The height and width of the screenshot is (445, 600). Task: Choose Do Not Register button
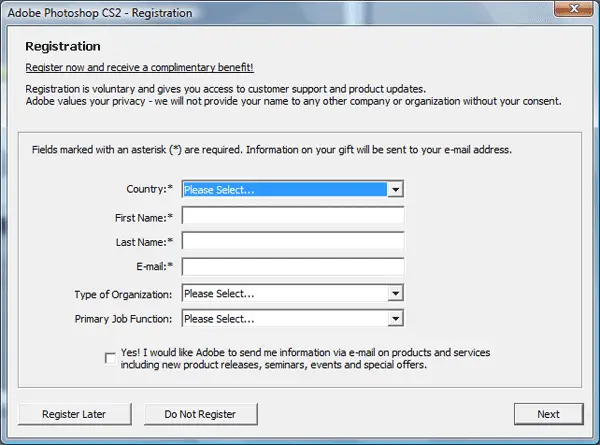click(x=201, y=414)
